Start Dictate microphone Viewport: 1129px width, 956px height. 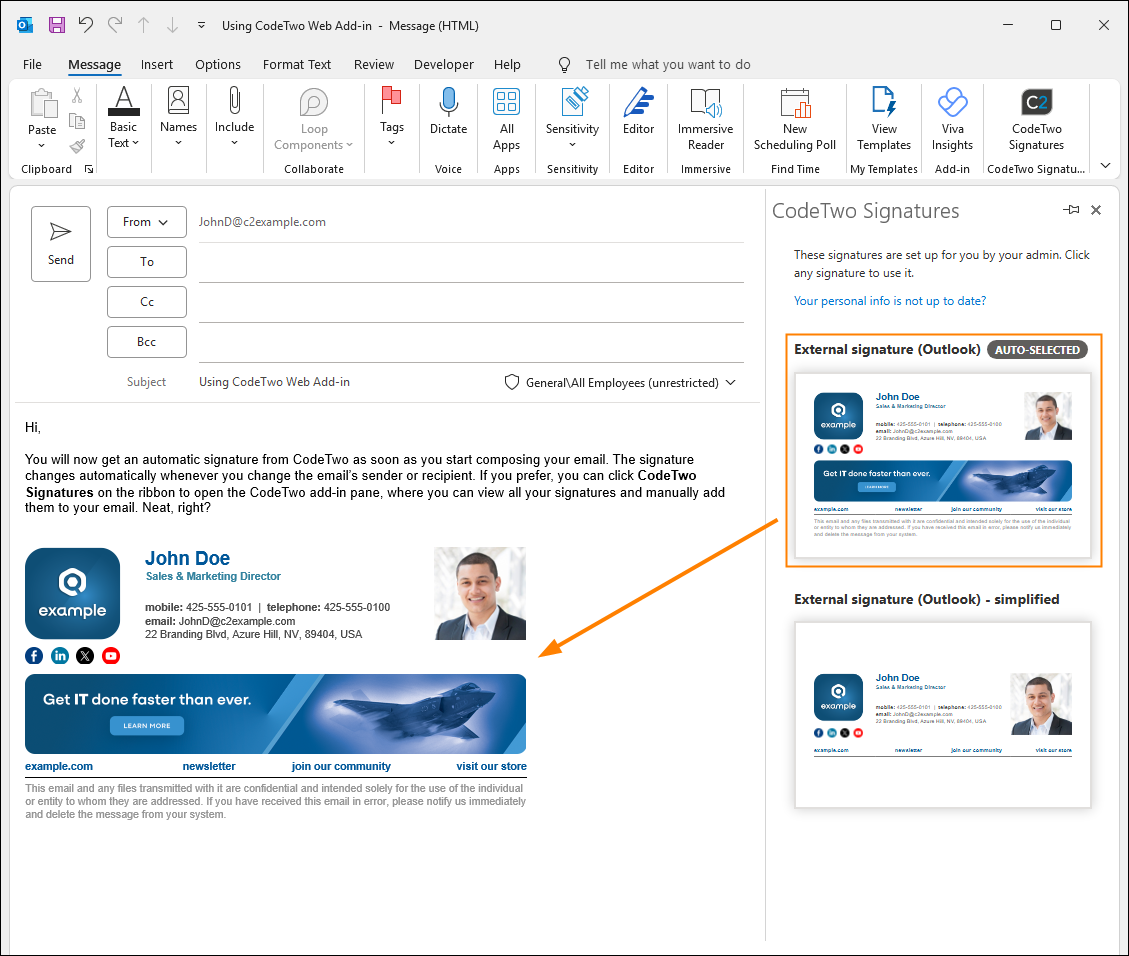tap(449, 112)
